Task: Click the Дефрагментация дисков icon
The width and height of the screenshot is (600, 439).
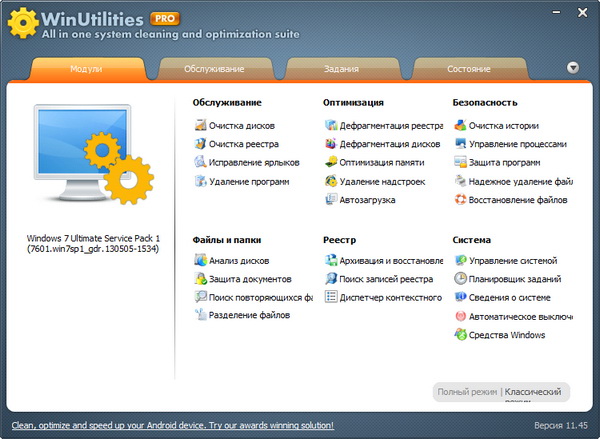Action: 331,144
